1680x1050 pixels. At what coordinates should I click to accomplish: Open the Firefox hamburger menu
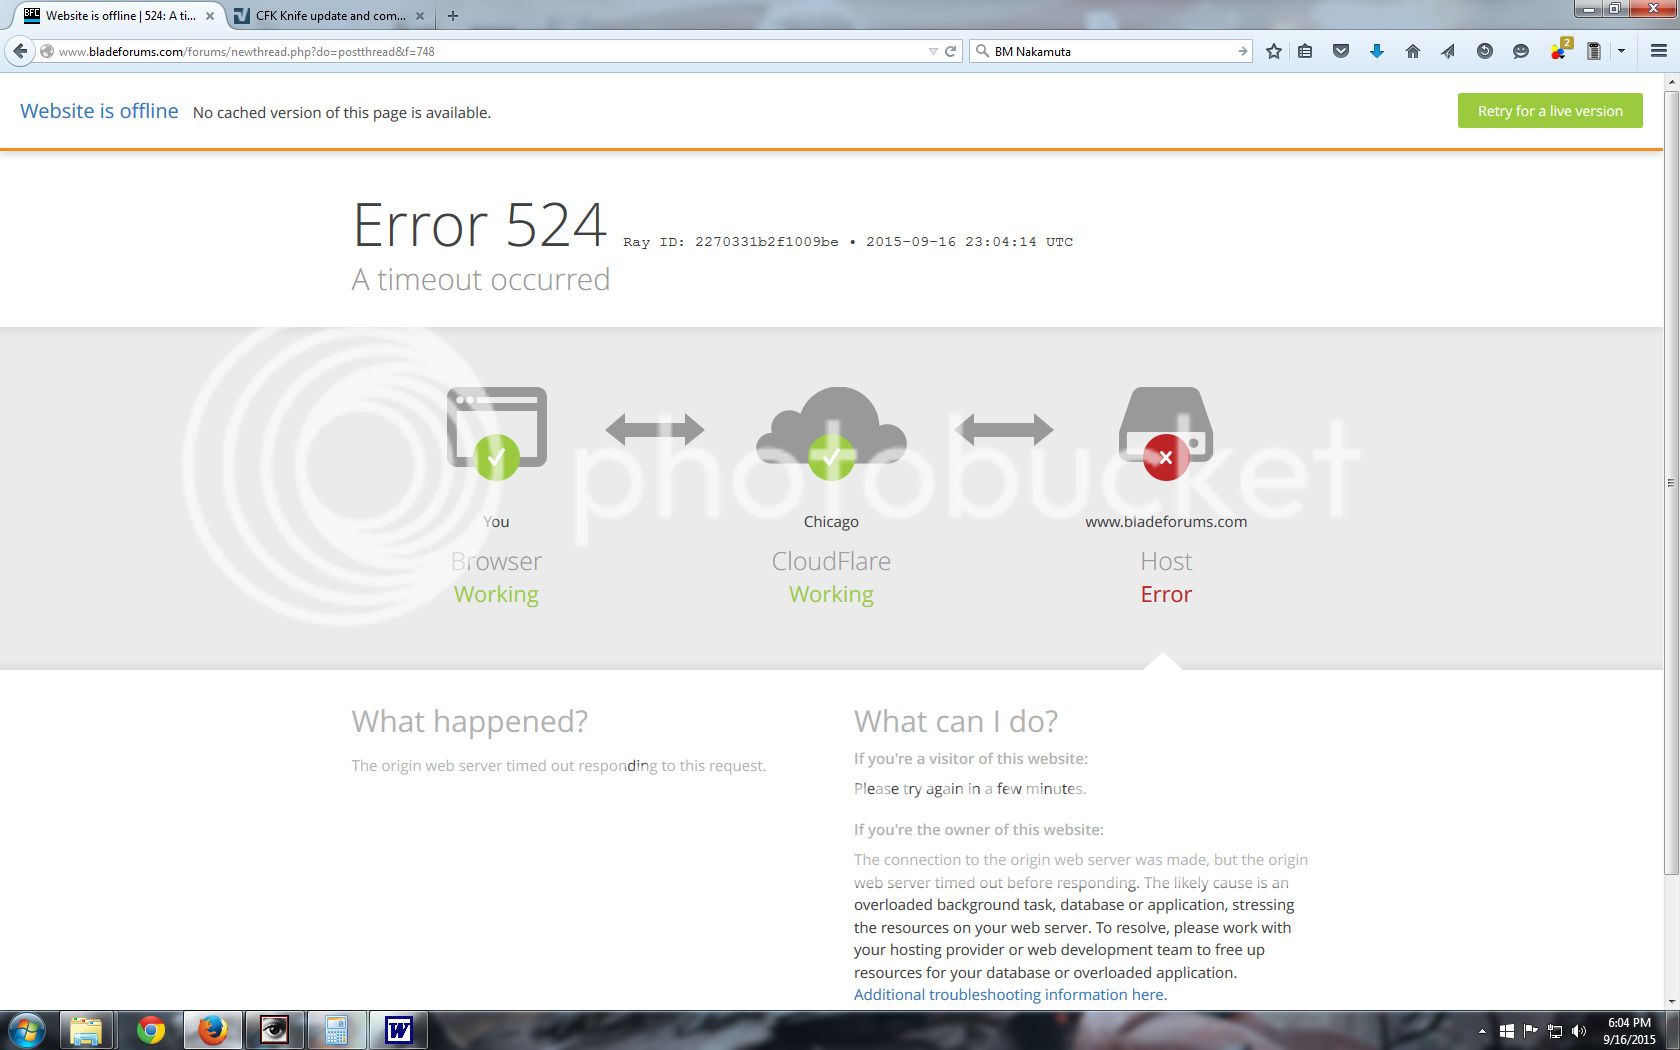1658,51
